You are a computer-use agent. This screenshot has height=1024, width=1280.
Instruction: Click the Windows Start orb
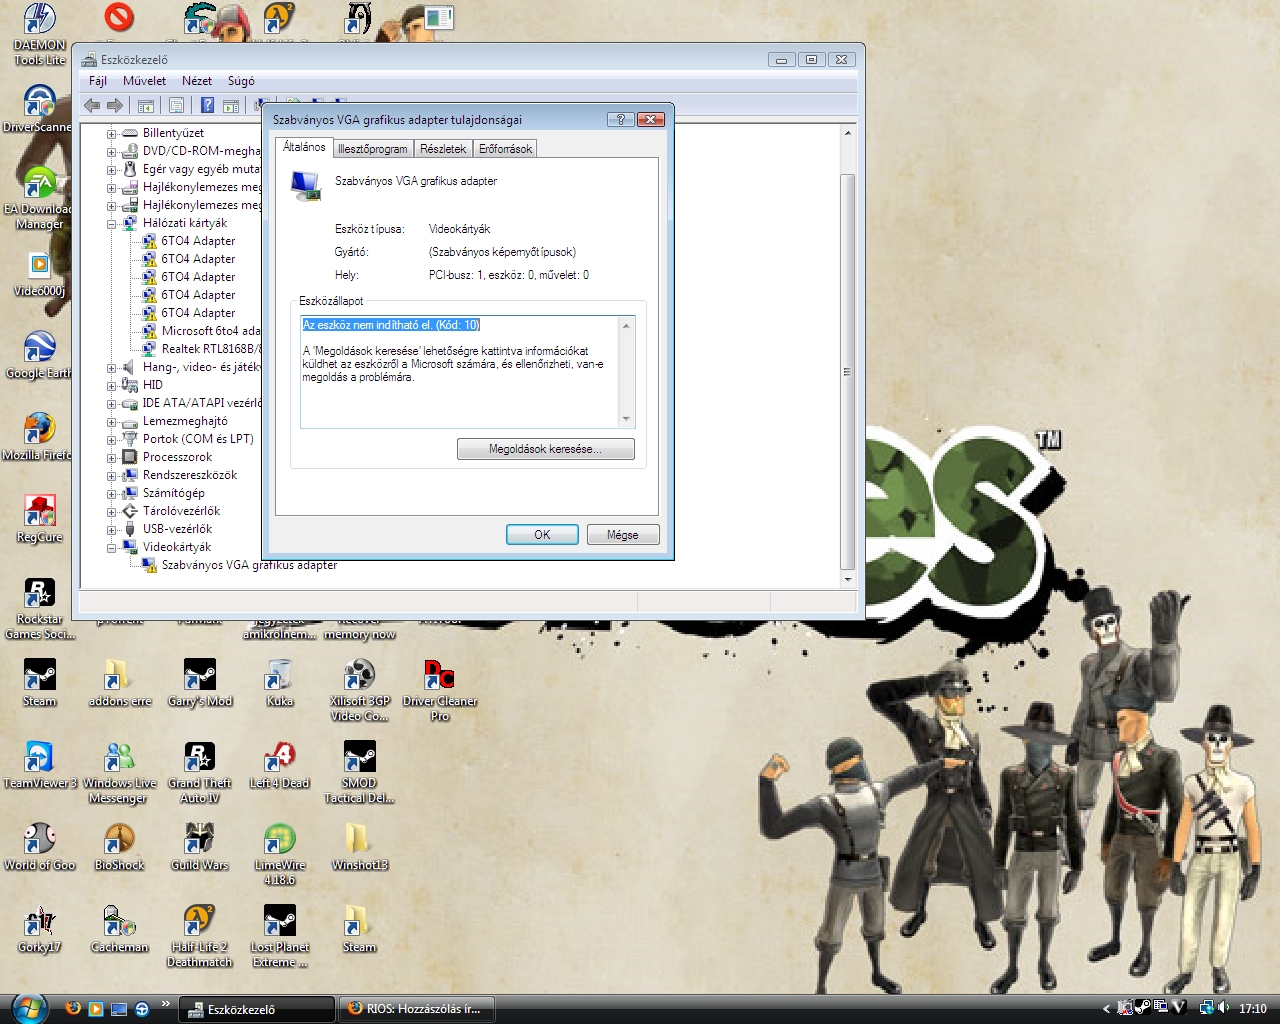coord(29,1007)
